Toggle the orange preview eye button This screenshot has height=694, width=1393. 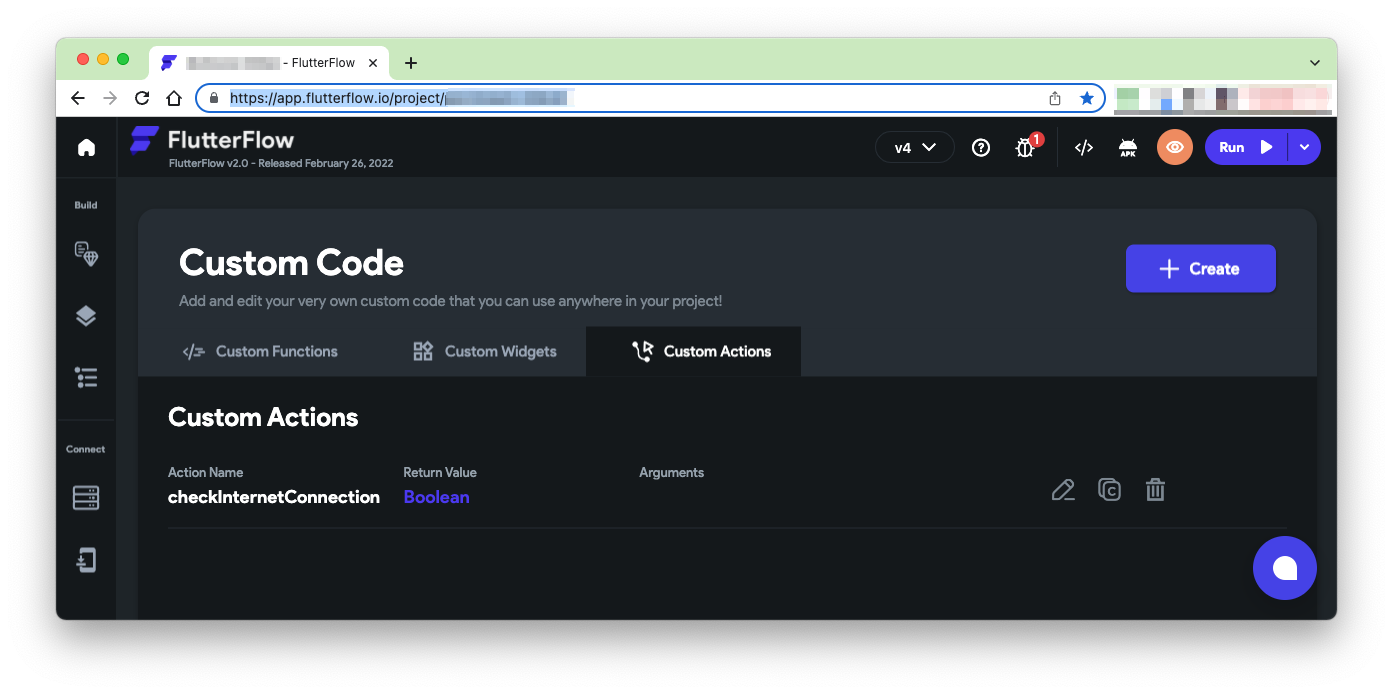[x=1175, y=148]
